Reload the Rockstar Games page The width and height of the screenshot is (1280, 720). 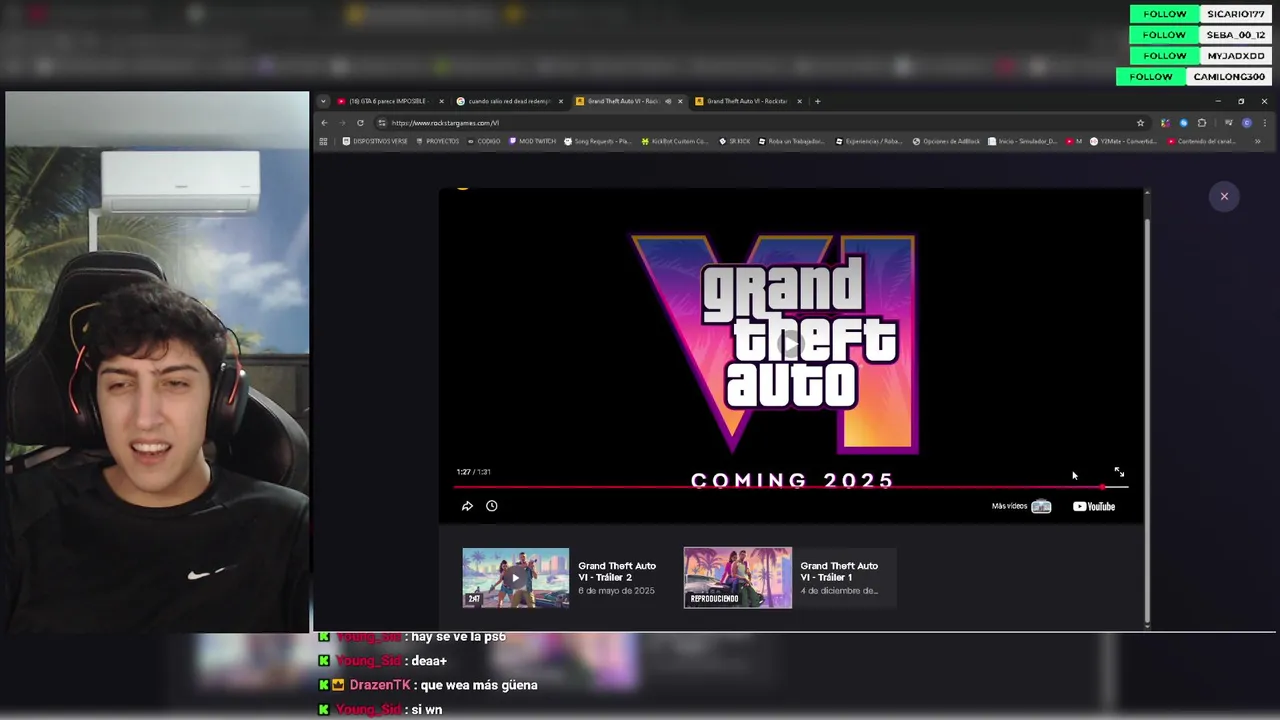(360, 123)
